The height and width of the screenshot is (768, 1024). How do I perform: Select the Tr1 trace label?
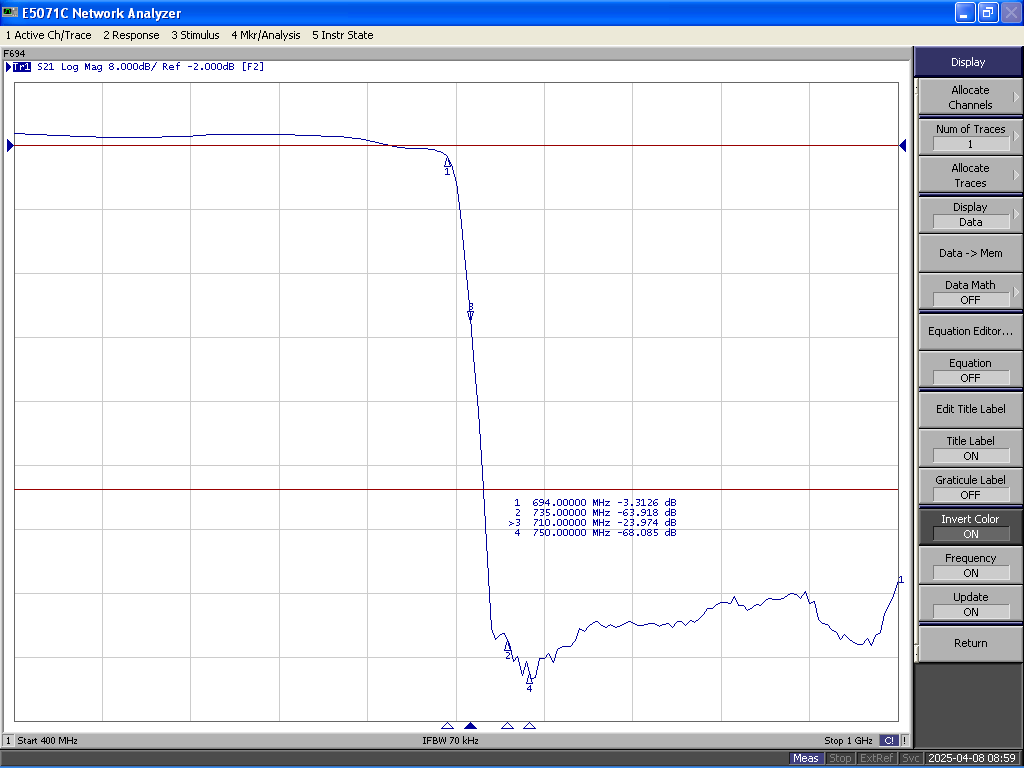coord(22,67)
